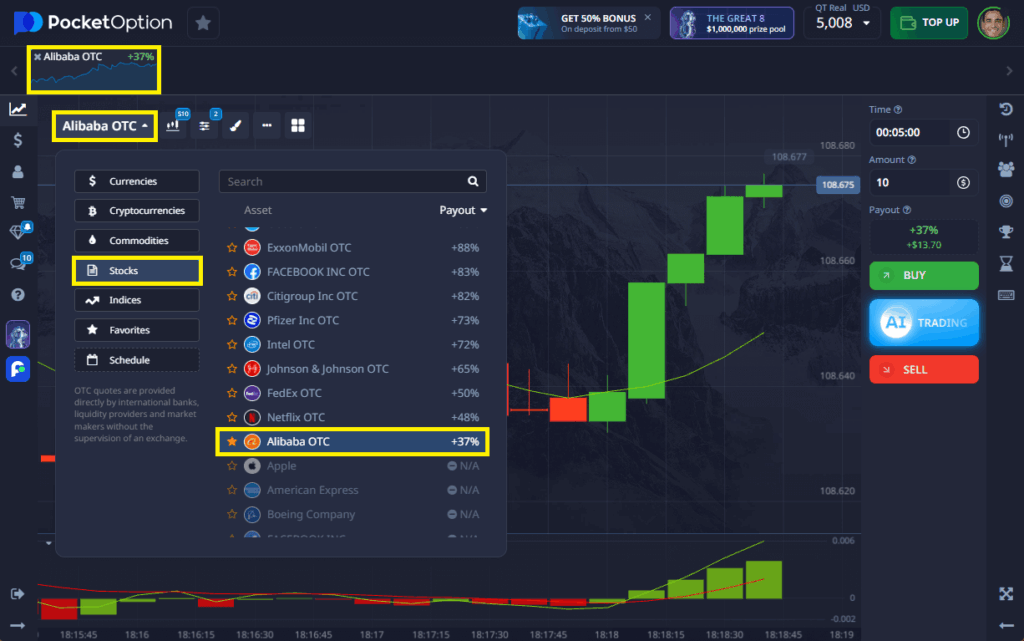The image size is (1024, 641).
Task: Open tournaments via trophy icon
Action: tap(1006, 232)
